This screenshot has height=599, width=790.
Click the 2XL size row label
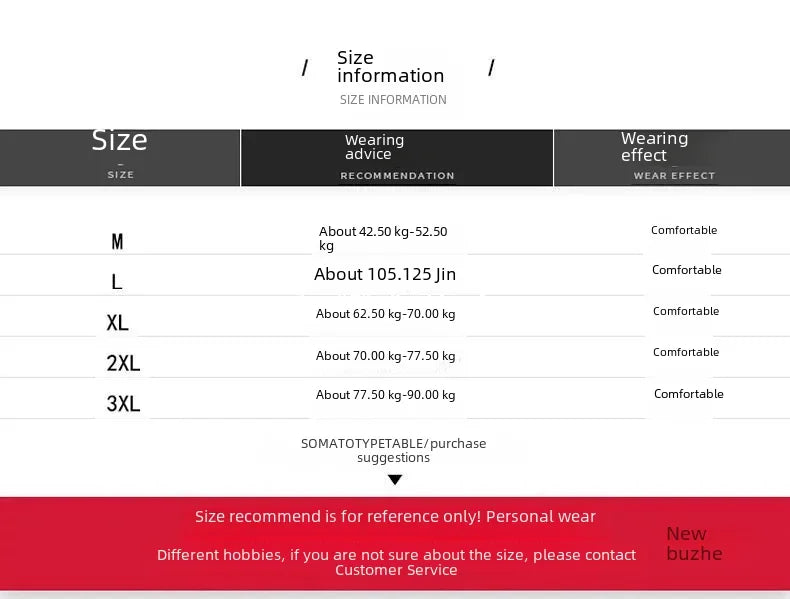pos(123,363)
